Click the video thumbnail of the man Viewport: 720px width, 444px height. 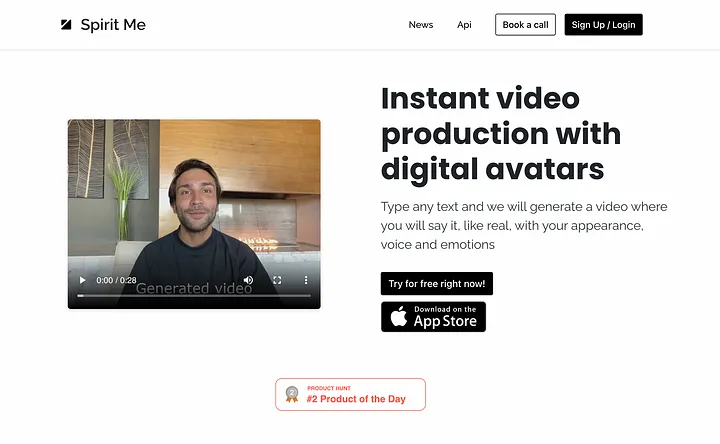tap(194, 197)
